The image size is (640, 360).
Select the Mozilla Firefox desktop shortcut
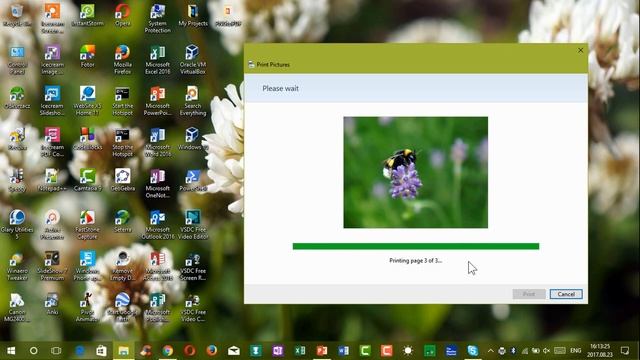[x=122, y=60]
